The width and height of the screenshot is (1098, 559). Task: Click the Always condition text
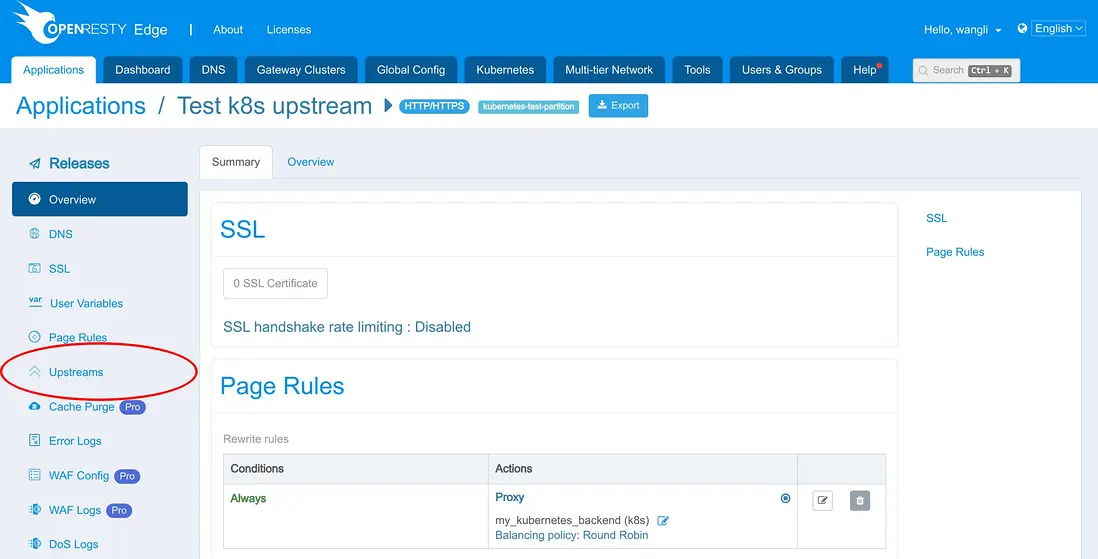coord(248,498)
